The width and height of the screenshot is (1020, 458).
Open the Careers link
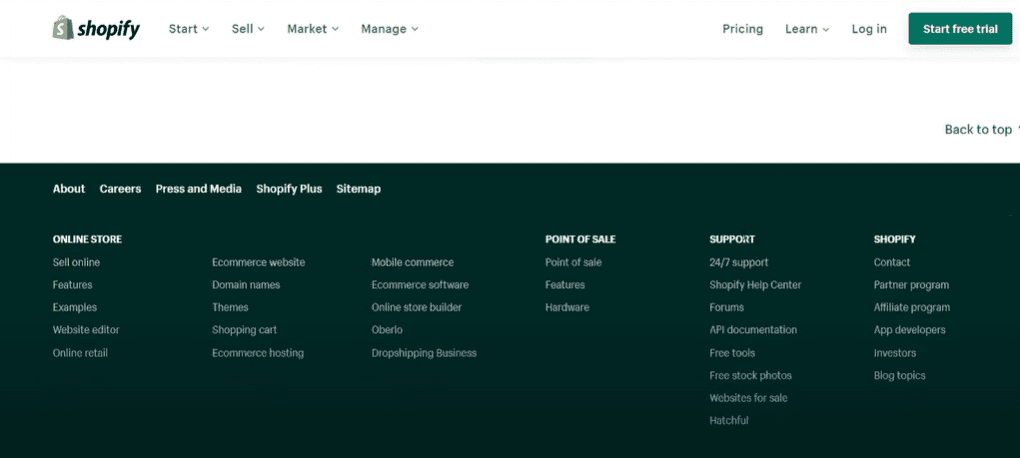click(x=120, y=189)
